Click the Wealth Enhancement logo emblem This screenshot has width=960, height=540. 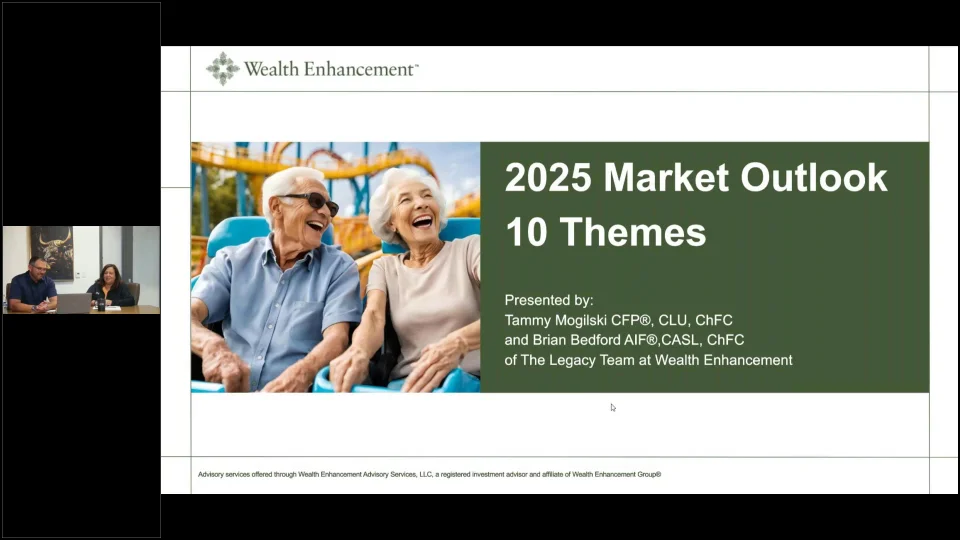222,69
